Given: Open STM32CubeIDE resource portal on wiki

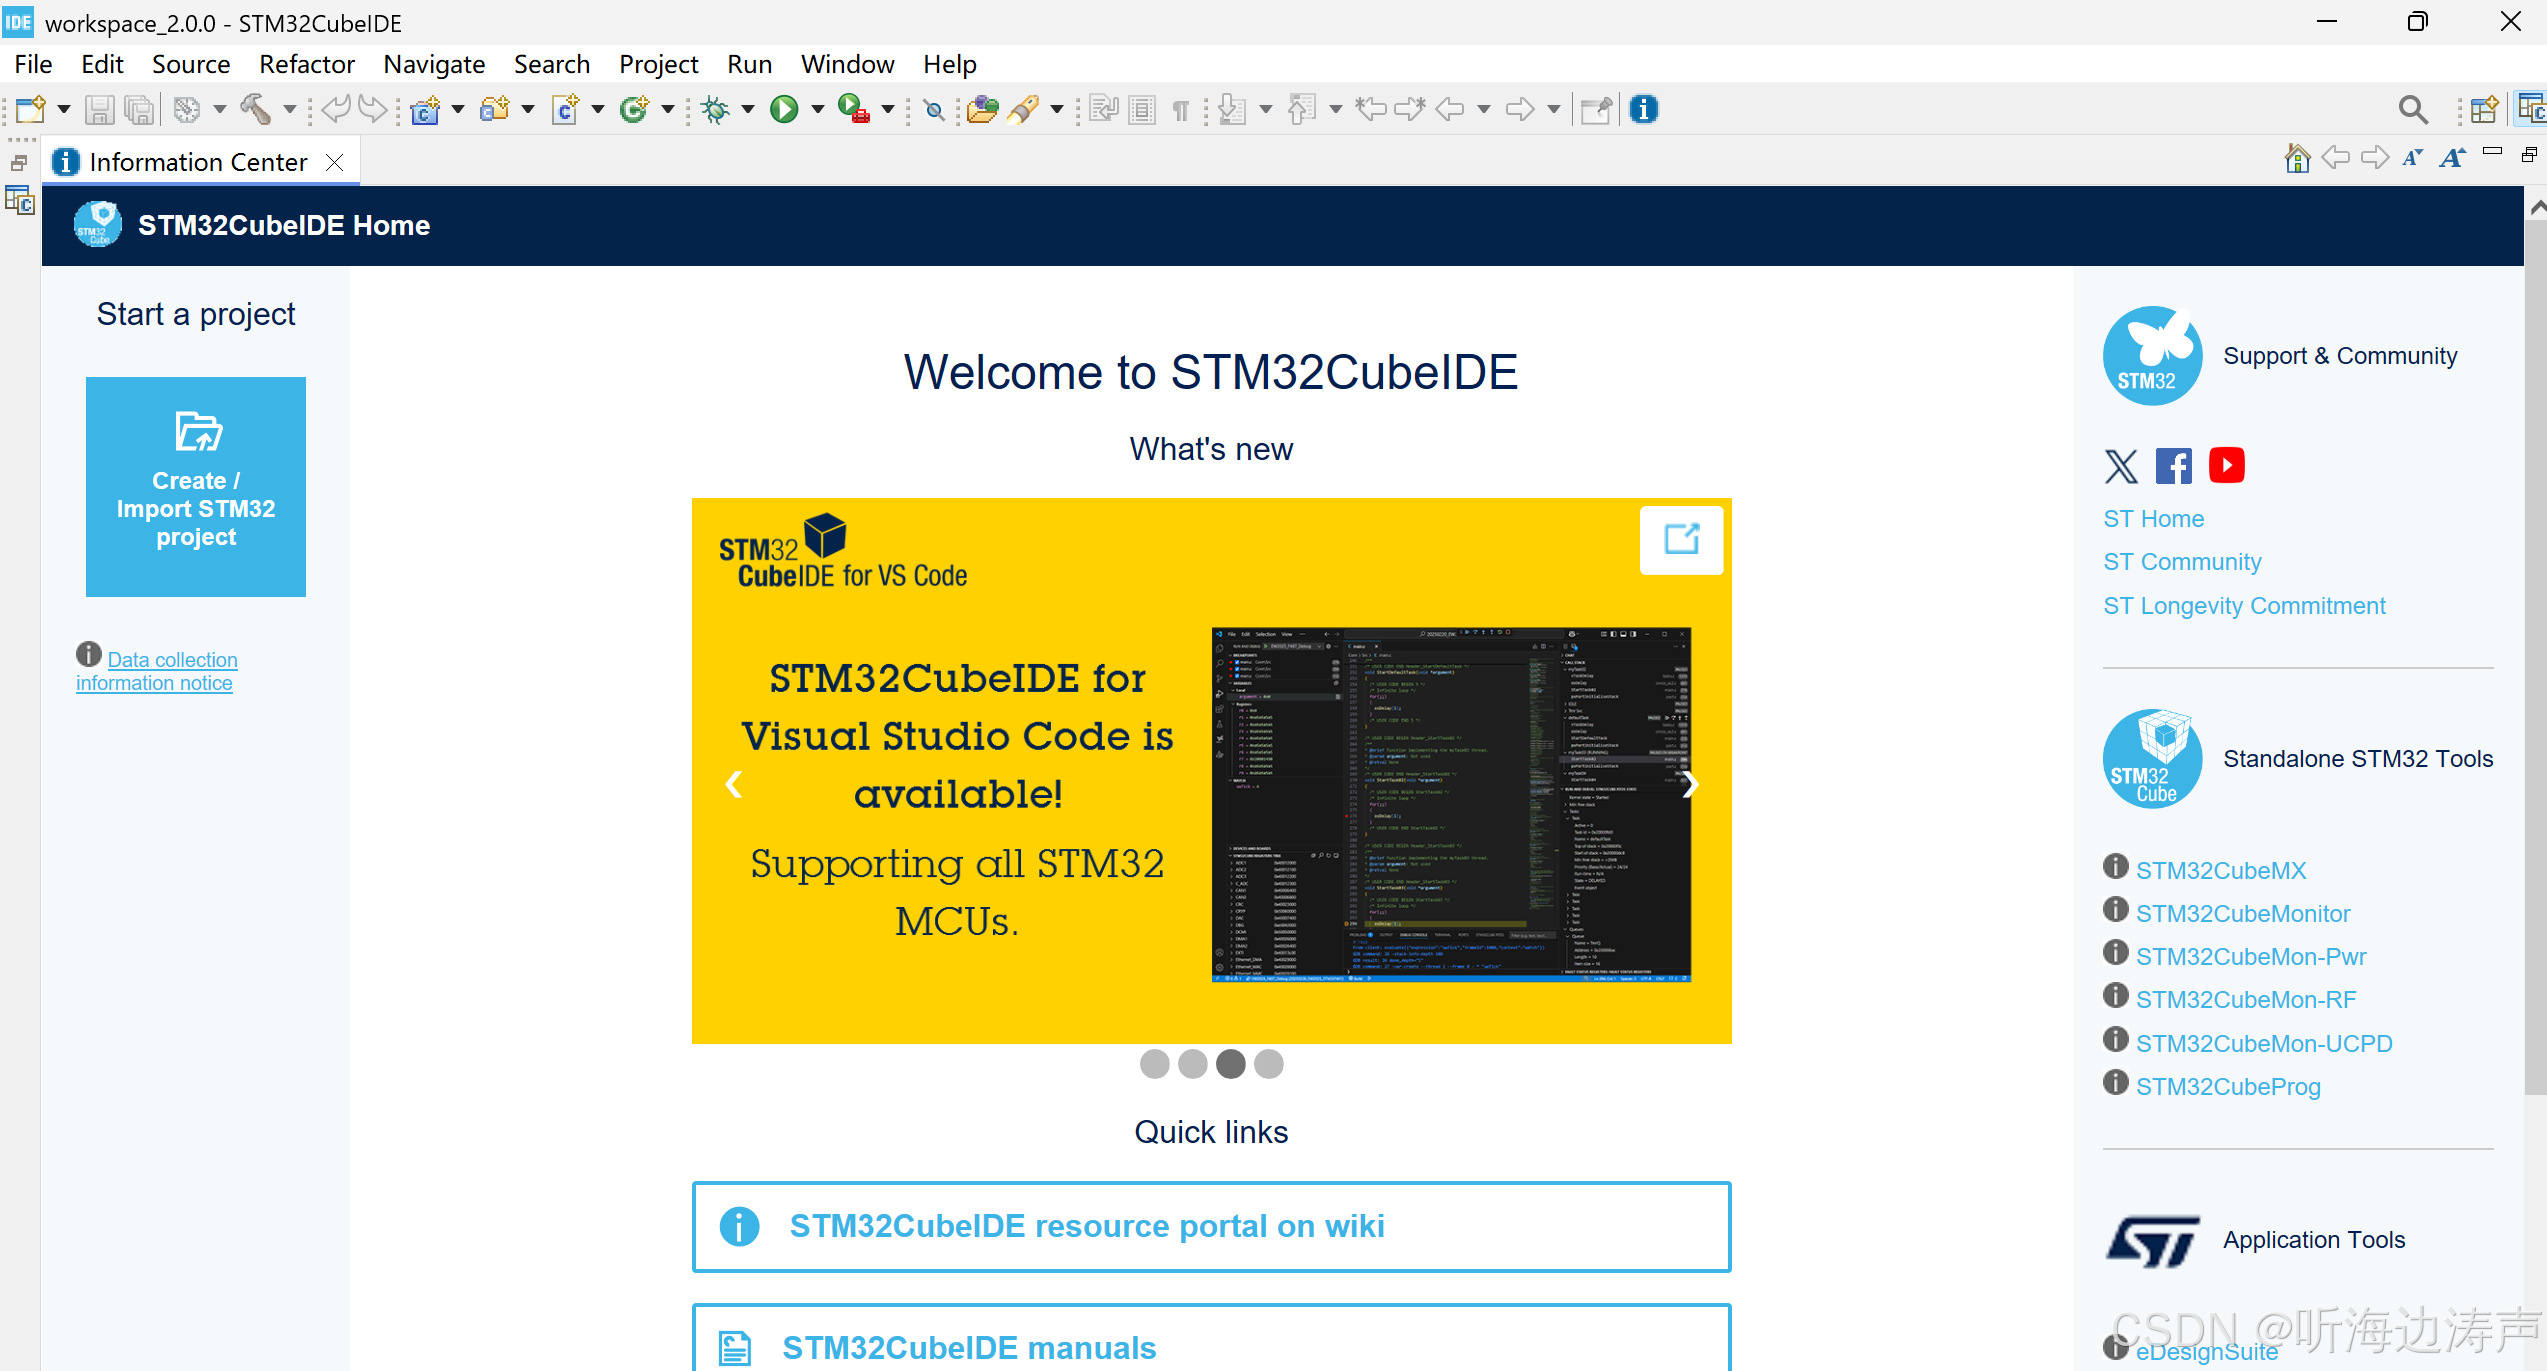Looking at the screenshot, I should (1211, 1227).
